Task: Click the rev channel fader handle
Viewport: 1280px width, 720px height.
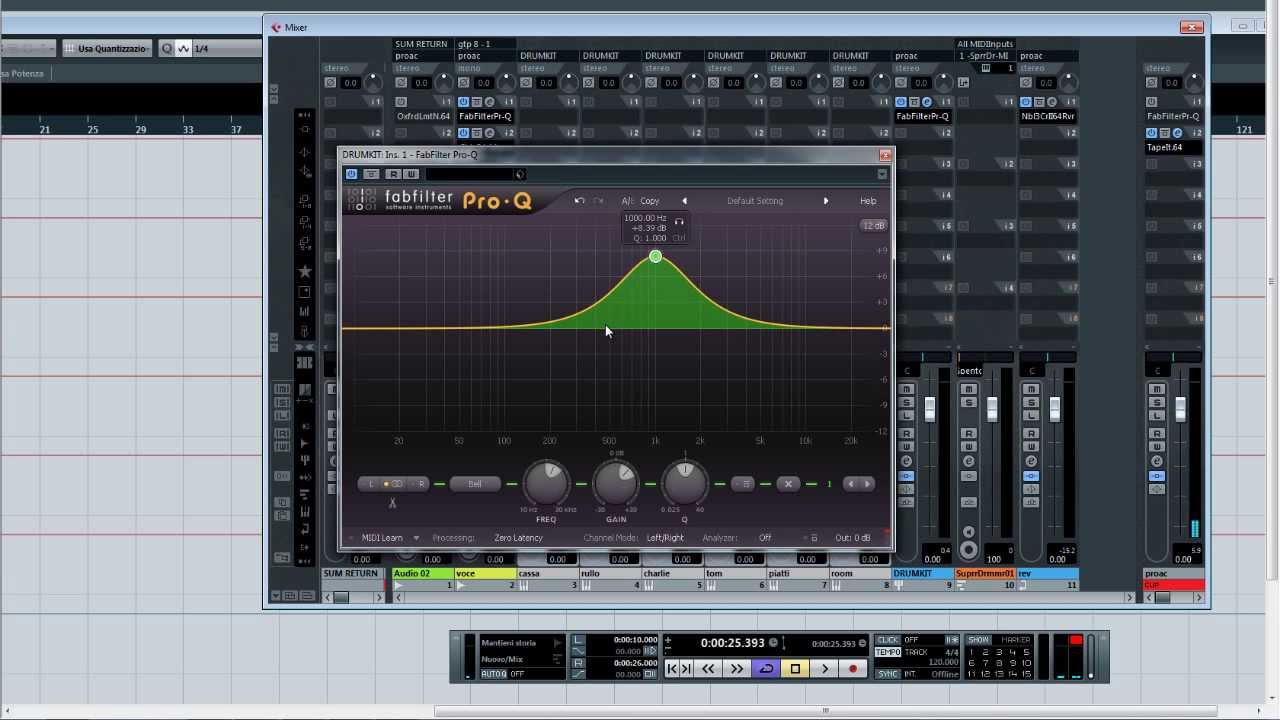Action: click(1054, 409)
